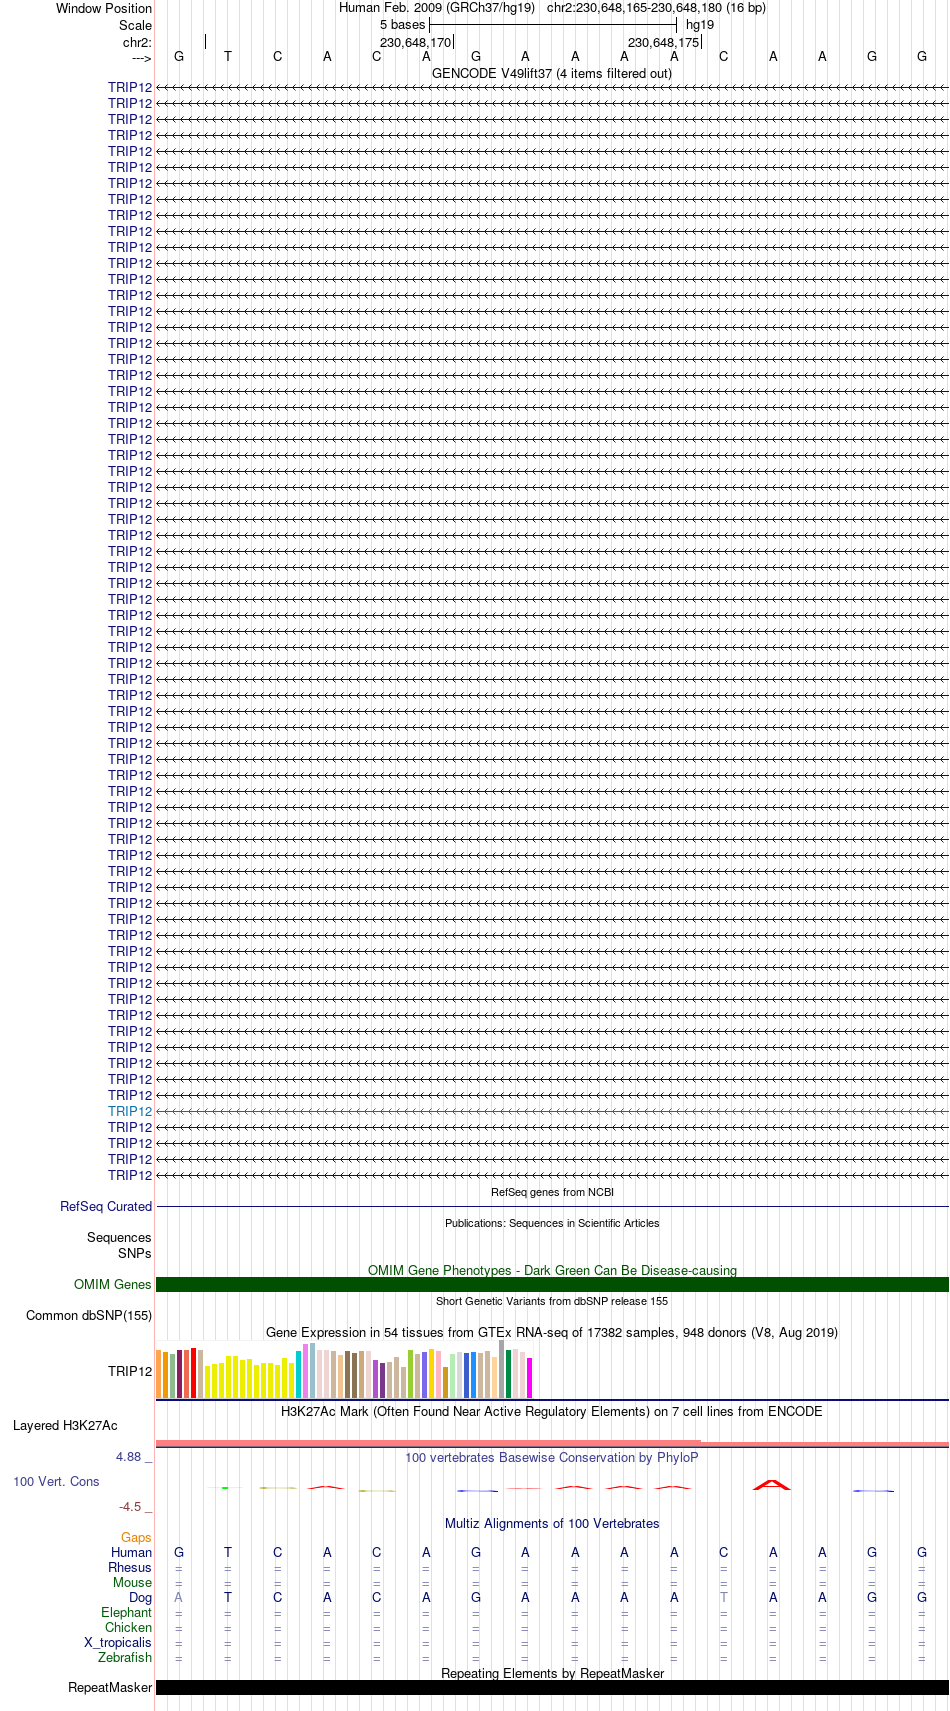Viewport: 950px width, 1711px height.
Task: Click the '--->' sequence direction label
Action: click(x=141, y=57)
